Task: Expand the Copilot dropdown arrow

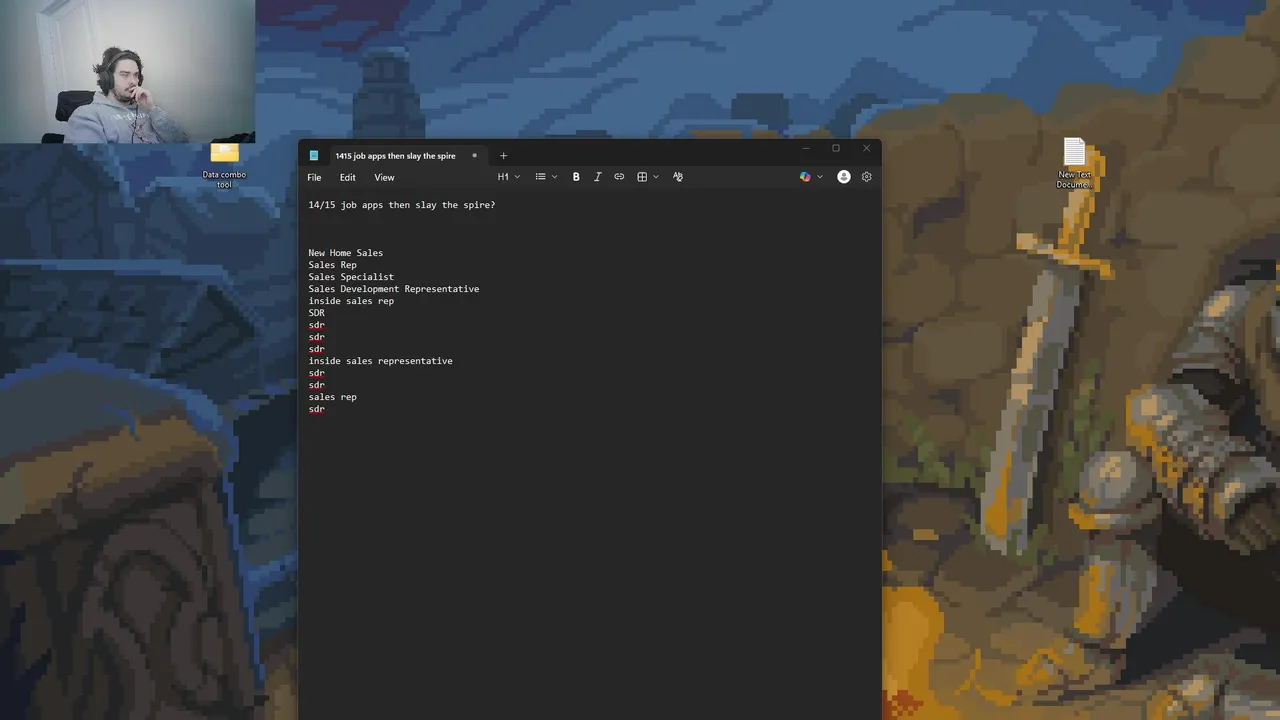Action: pyautogui.click(x=820, y=177)
